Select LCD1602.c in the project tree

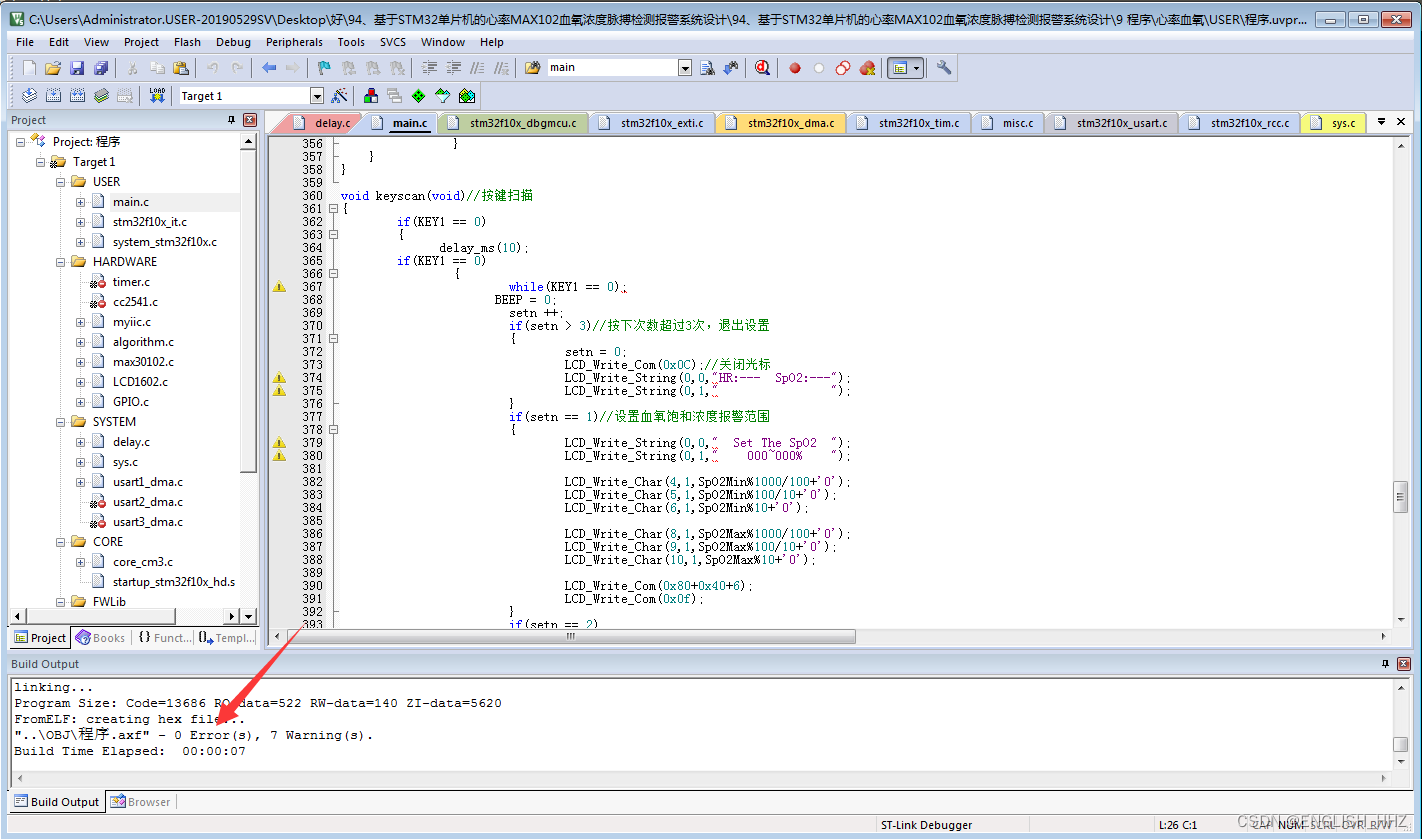pos(140,382)
